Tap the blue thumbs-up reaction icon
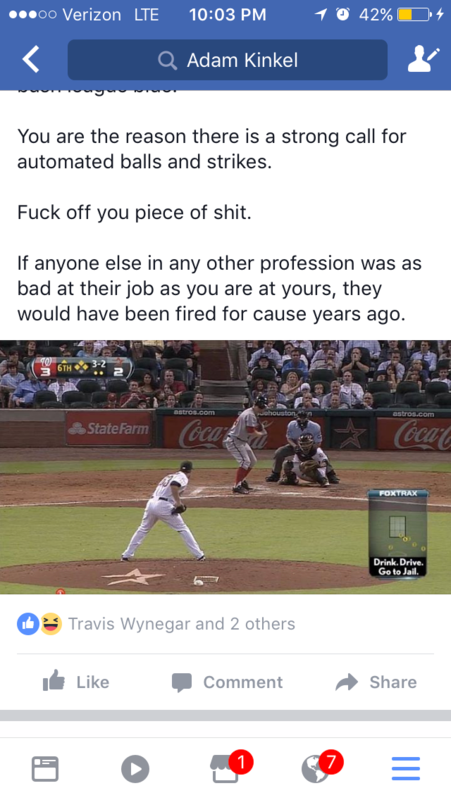Screen dimensions: 451x800 point(28,623)
